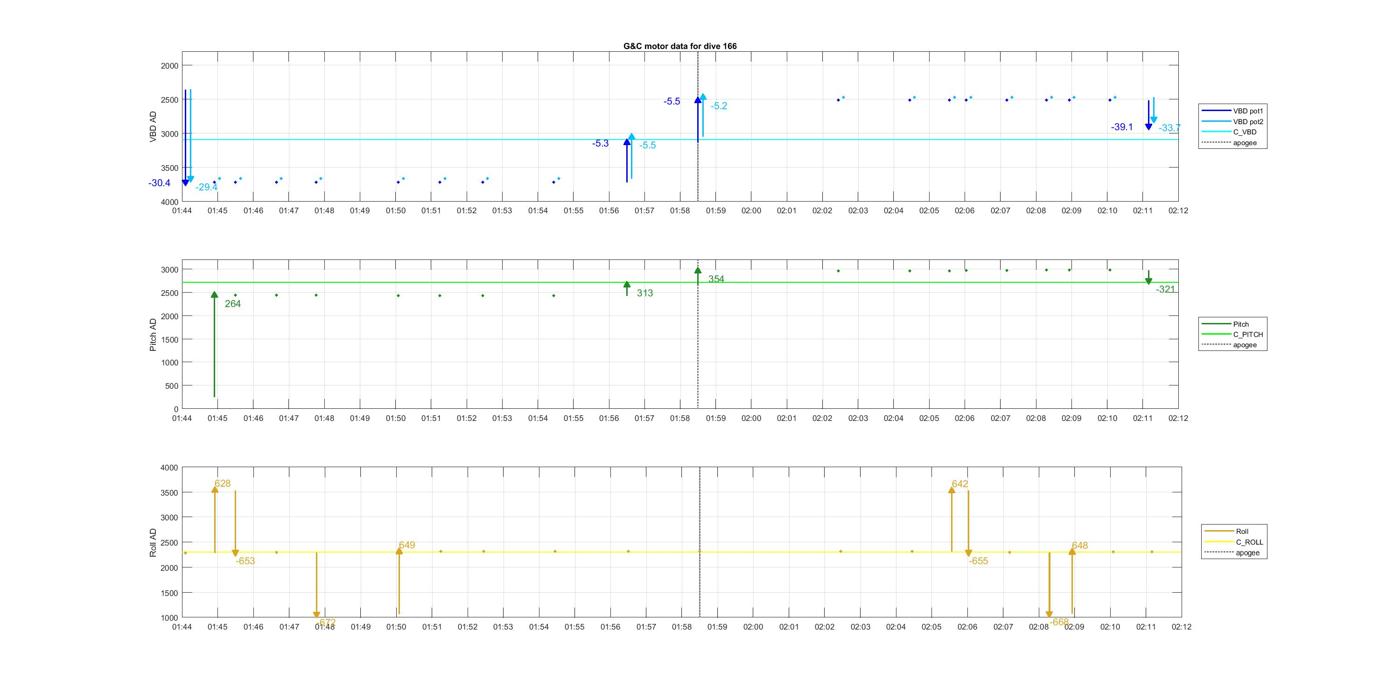Click the "354" pitch annotation
The width and height of the screenshot is (1400, 693).
pyautogui.click(x=716, y=279)
